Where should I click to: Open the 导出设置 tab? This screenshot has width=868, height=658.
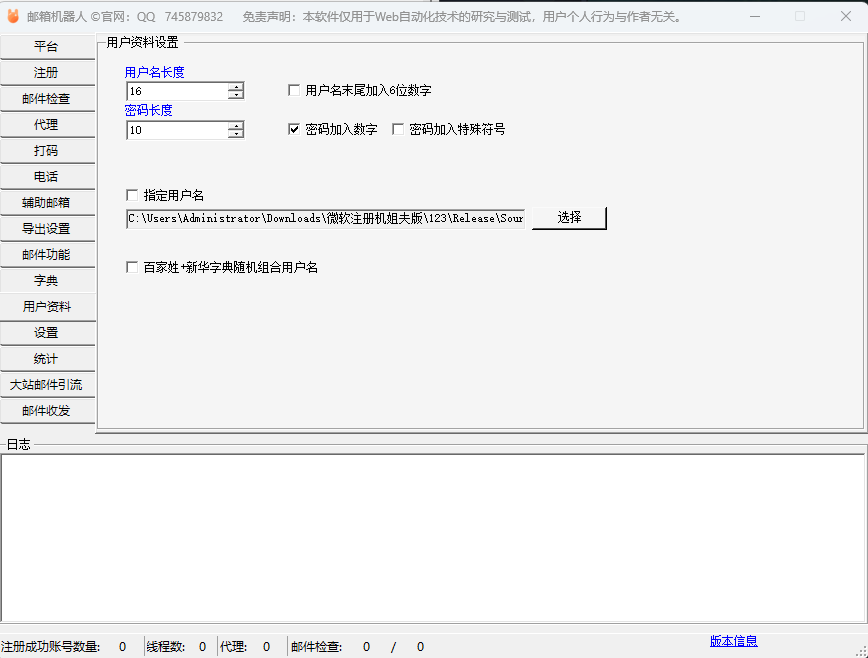[47, 229]
